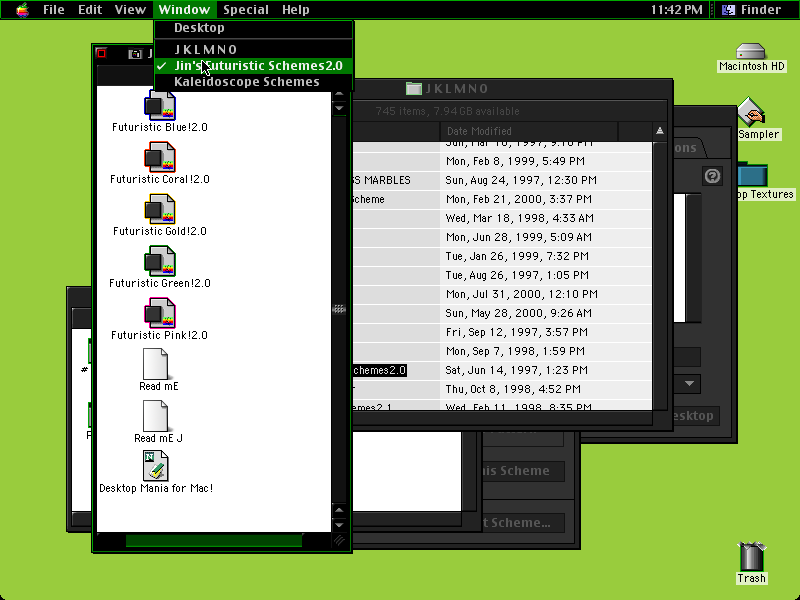
Task: Click the help question mark button
Action: point(712,176)
